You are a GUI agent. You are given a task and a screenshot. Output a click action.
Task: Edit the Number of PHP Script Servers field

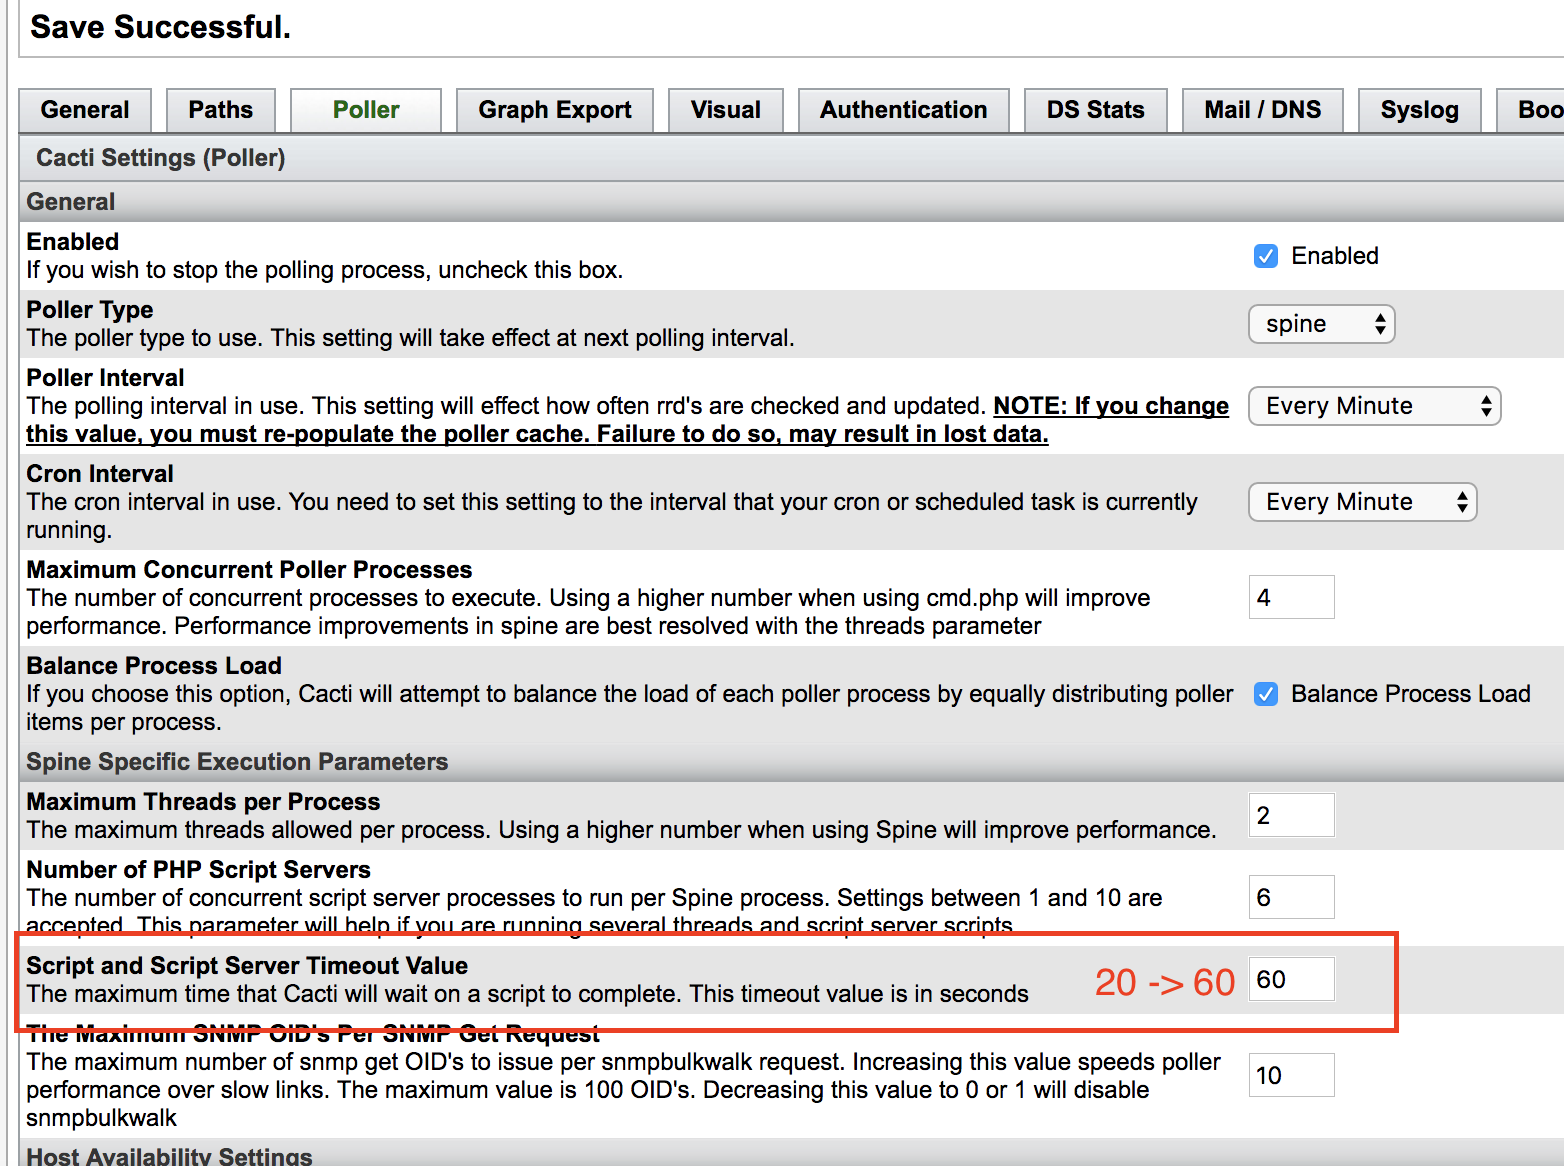tap(1292, 897)
